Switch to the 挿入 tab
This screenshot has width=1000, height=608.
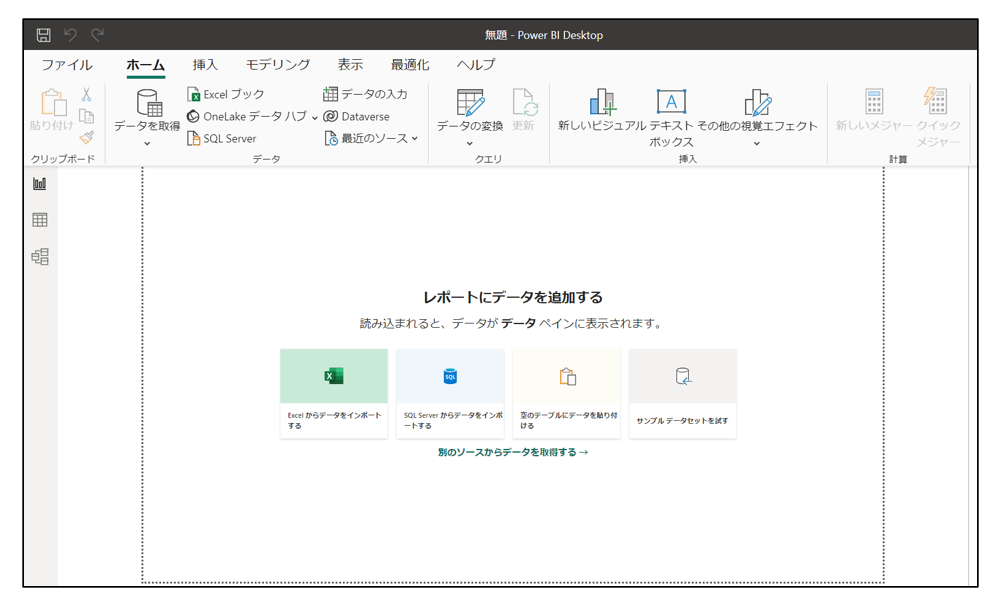205,64
